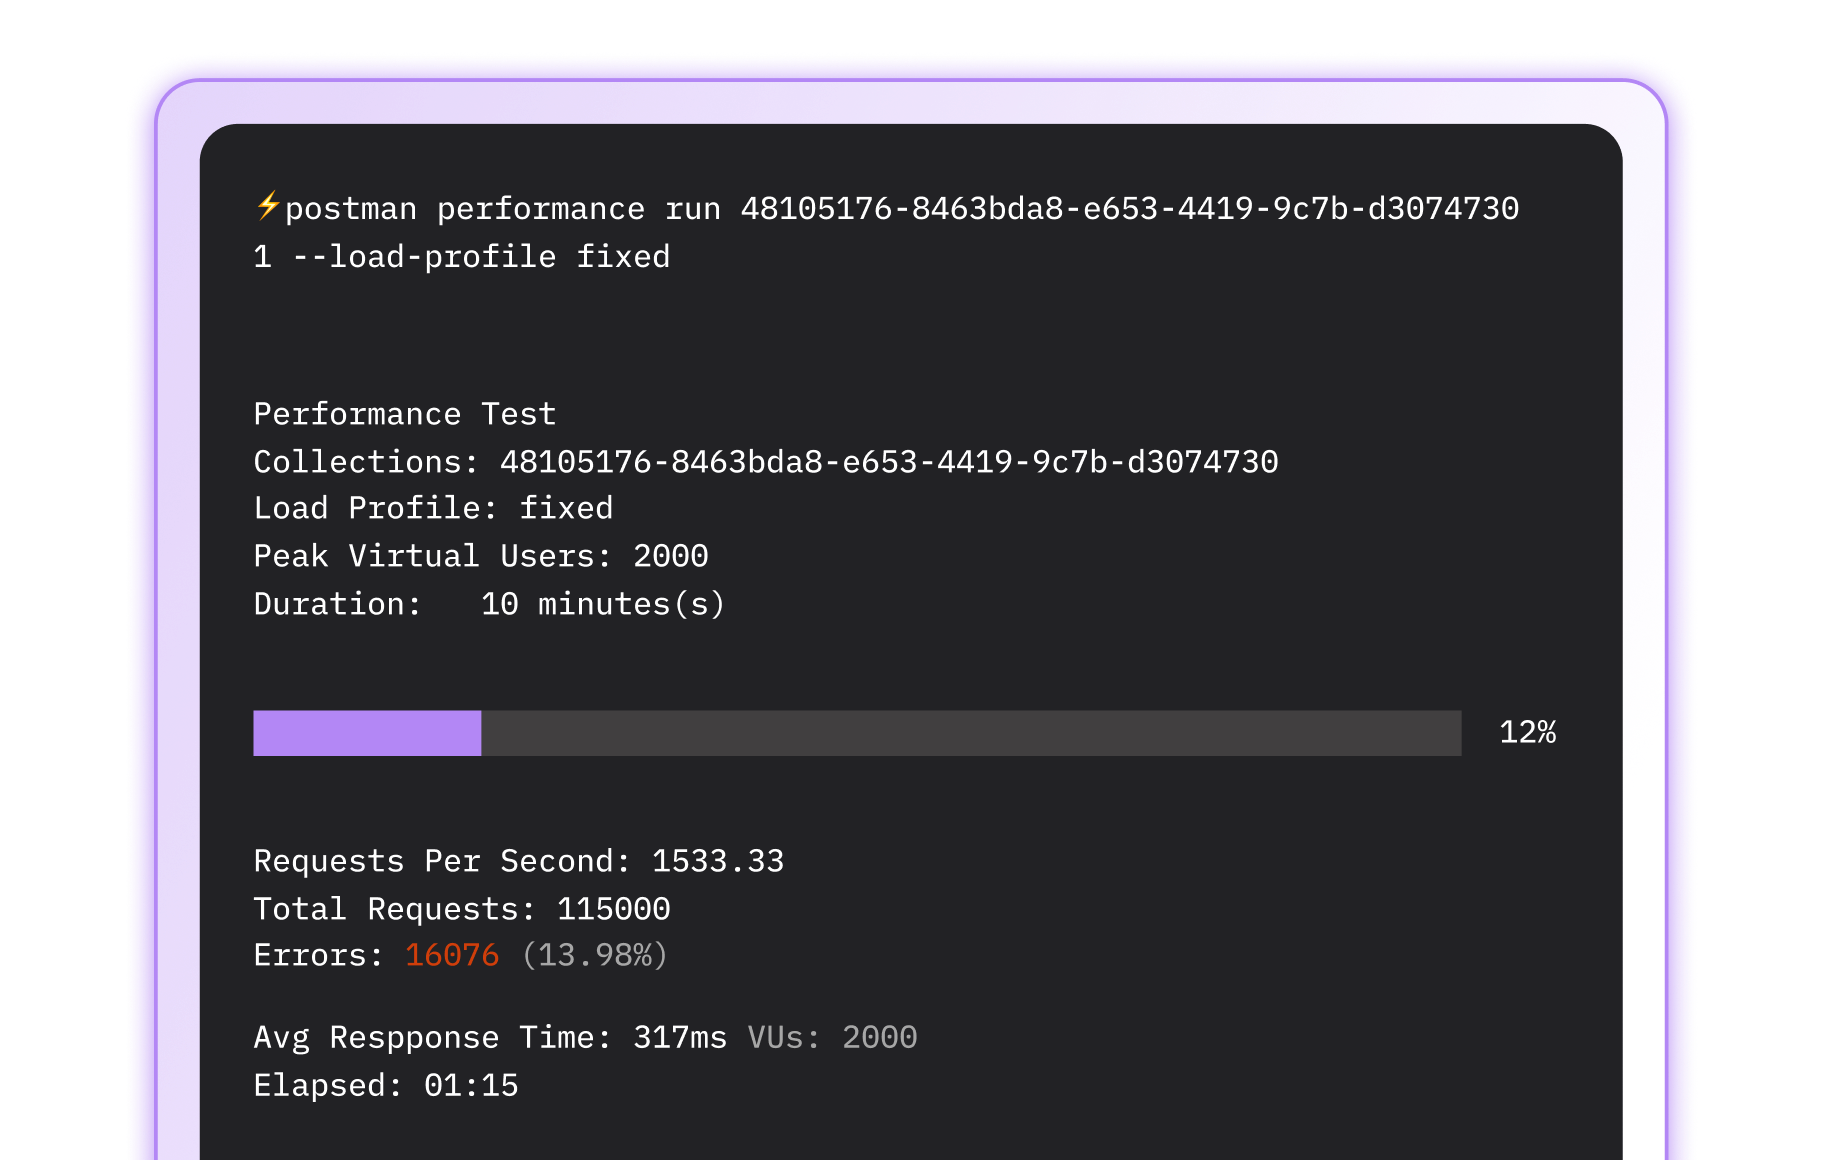Select the Requests Per Second value 1533.33

717,861
